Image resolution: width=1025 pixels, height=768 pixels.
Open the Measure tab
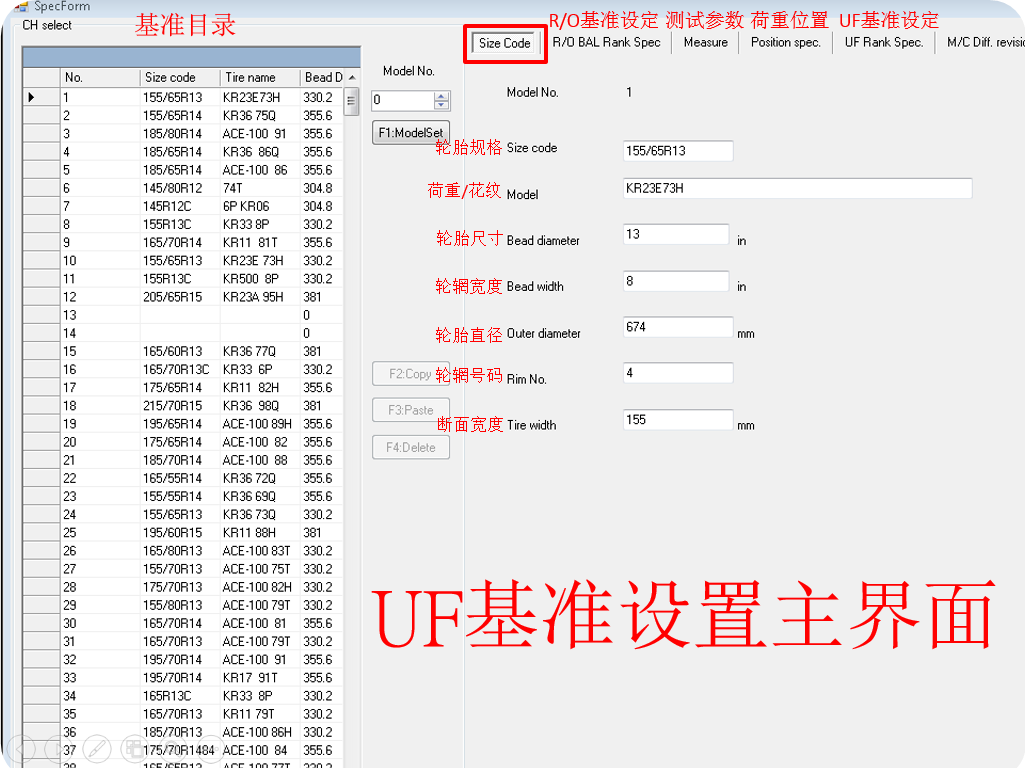coord(705,43)
